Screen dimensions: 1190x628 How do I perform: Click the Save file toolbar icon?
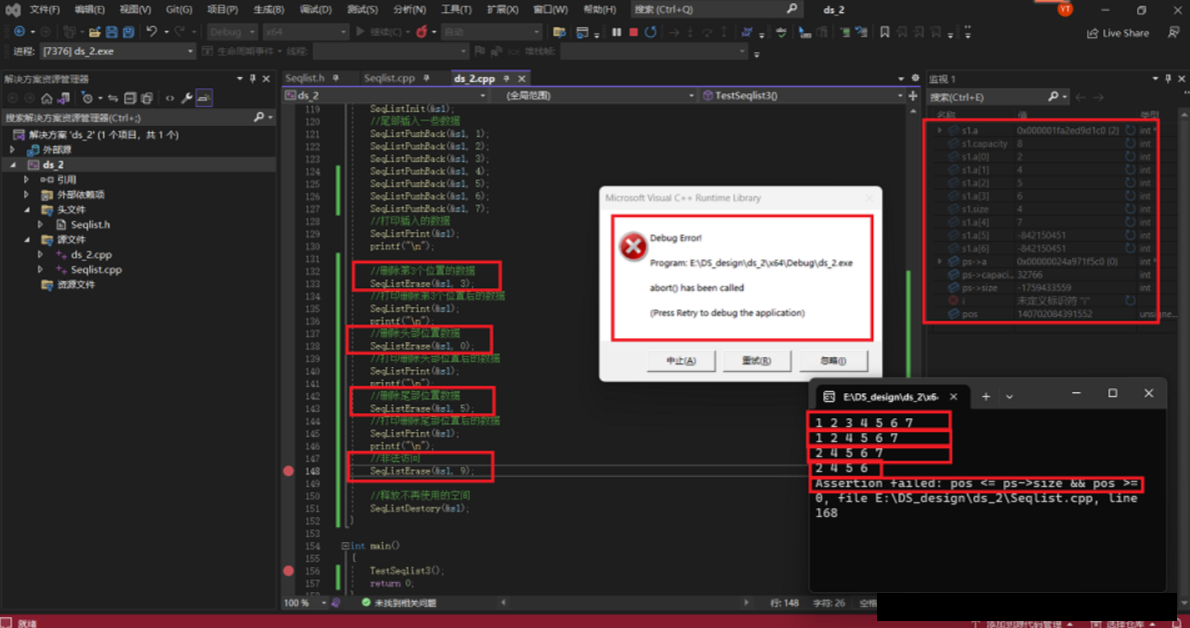[112, 32]
